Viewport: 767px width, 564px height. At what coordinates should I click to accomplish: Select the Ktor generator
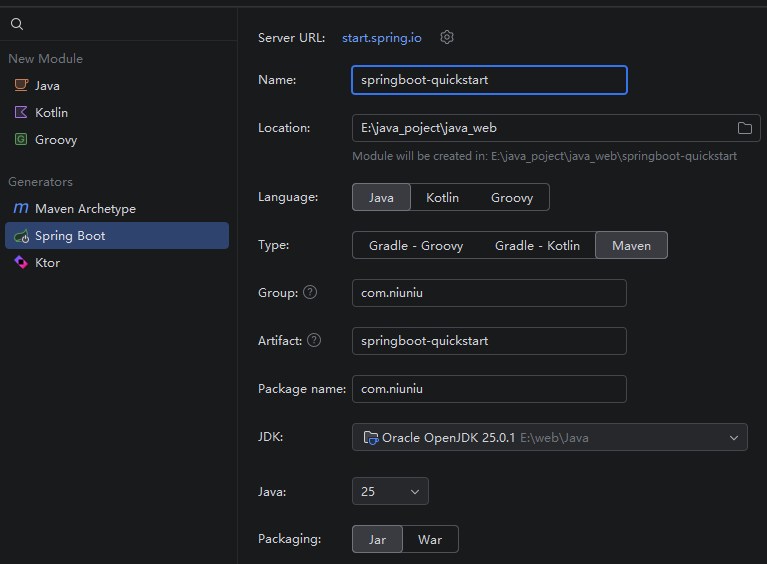point(117,263)
